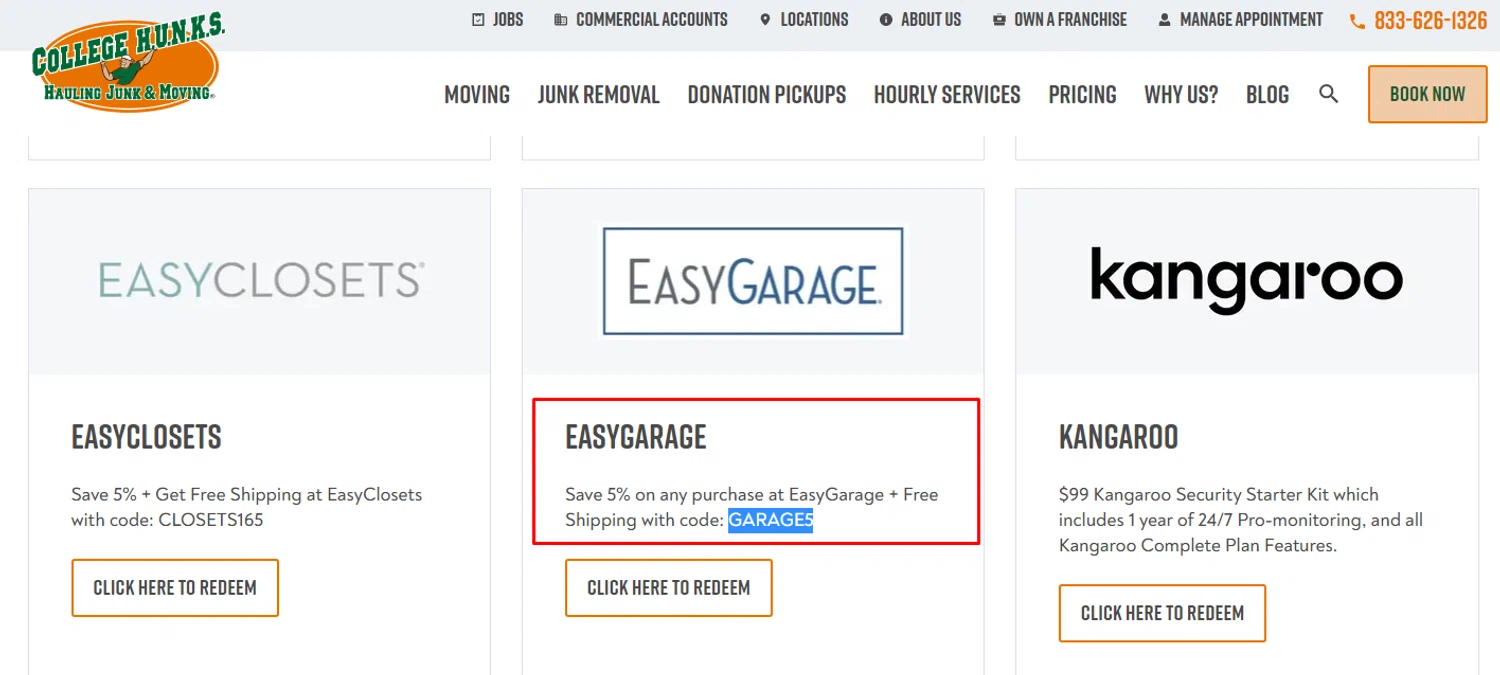
Task: Redeem the Kangaroo offer
Action: pyautogui.click(x=1162, y=613)
